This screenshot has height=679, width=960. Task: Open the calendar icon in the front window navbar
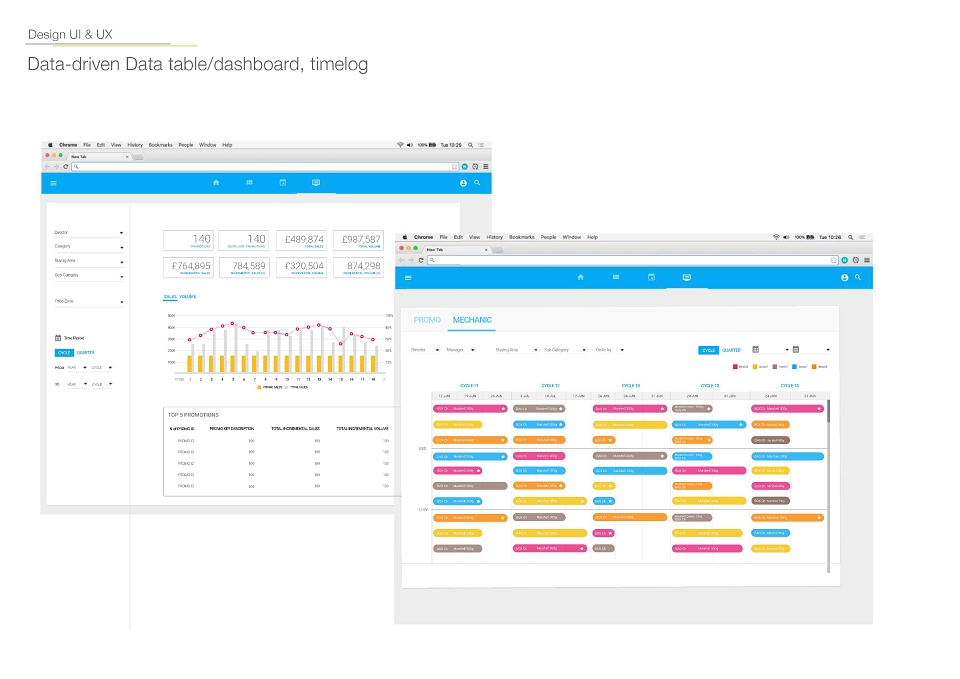(651, 277)
